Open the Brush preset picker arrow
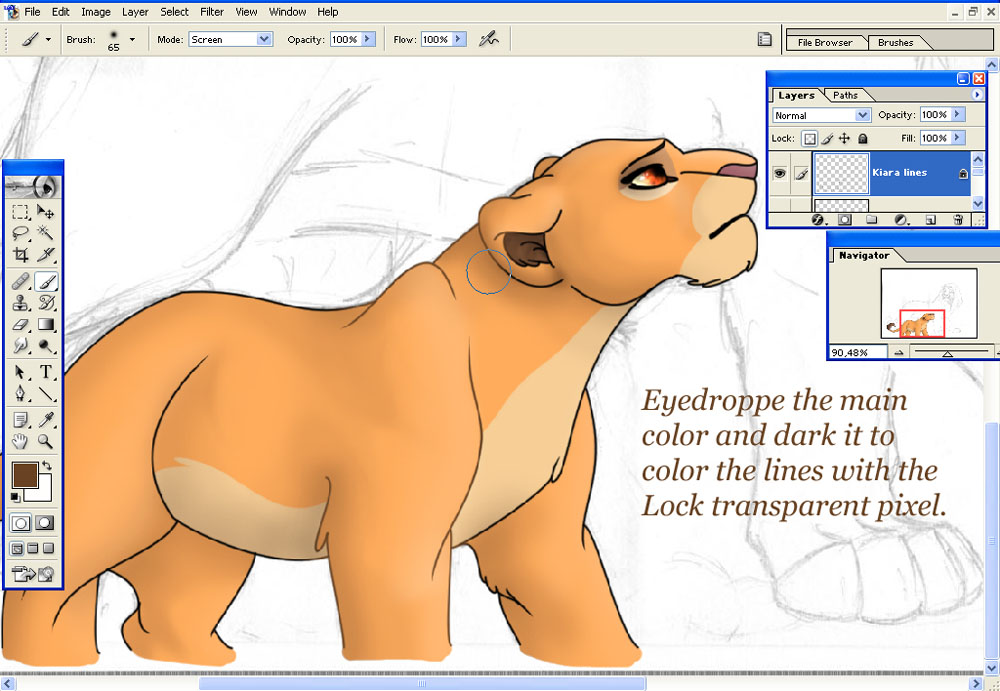The width and height of the screenshot is (1000, 691). [132, 40]
